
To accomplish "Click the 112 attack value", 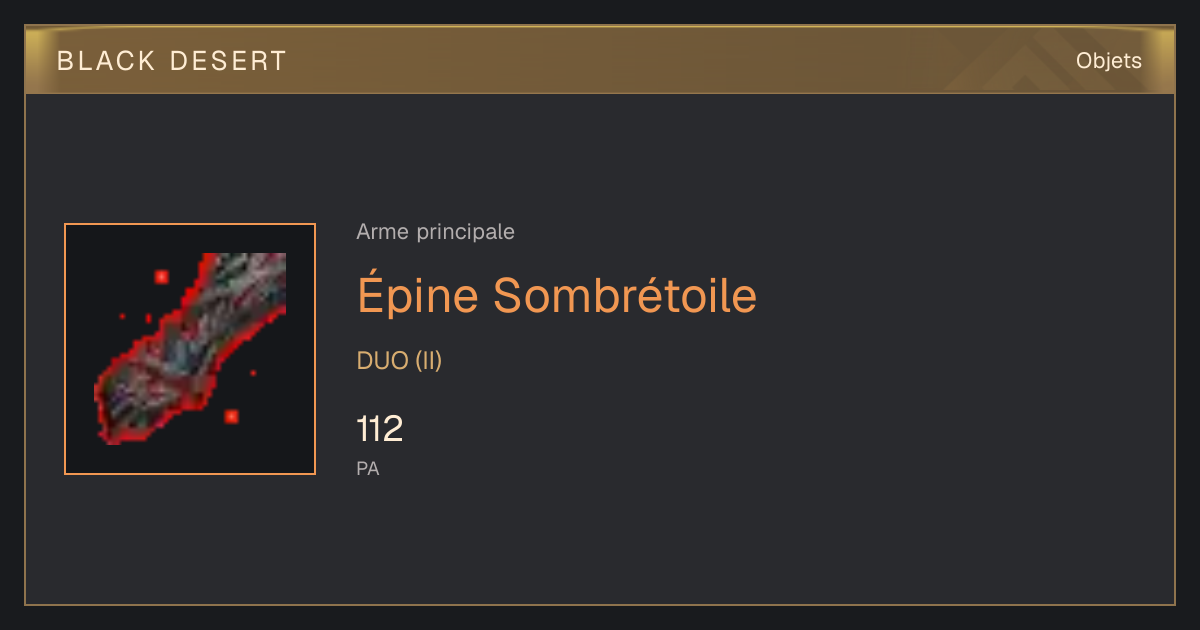I will point(379,429).
